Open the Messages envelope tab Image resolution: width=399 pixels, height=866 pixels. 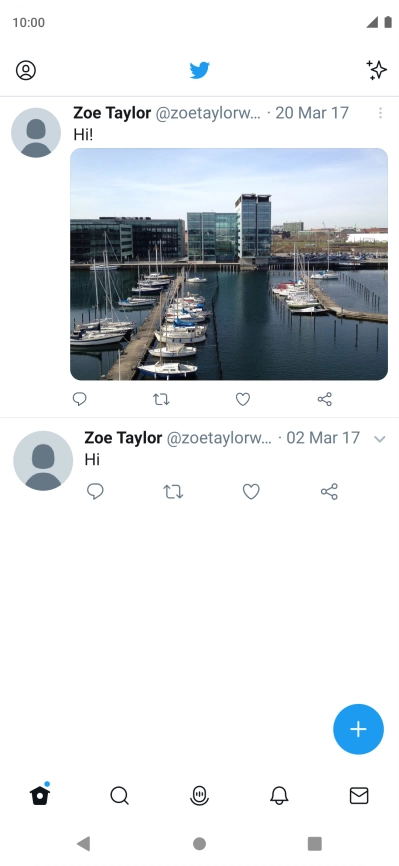(x=359, y=796)
